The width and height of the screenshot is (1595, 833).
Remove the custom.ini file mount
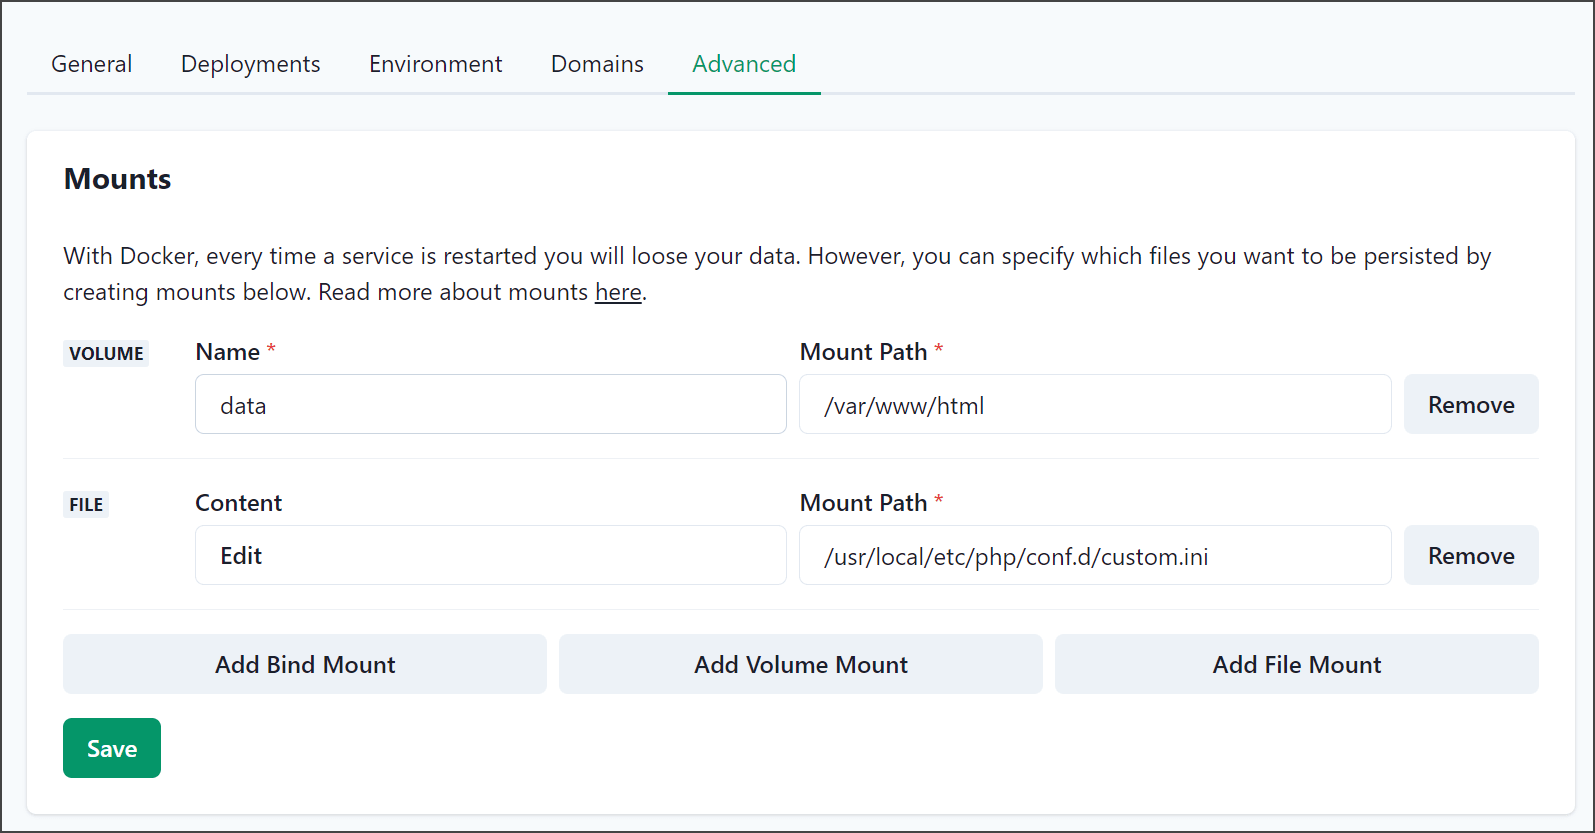(x=1471, y=555)
